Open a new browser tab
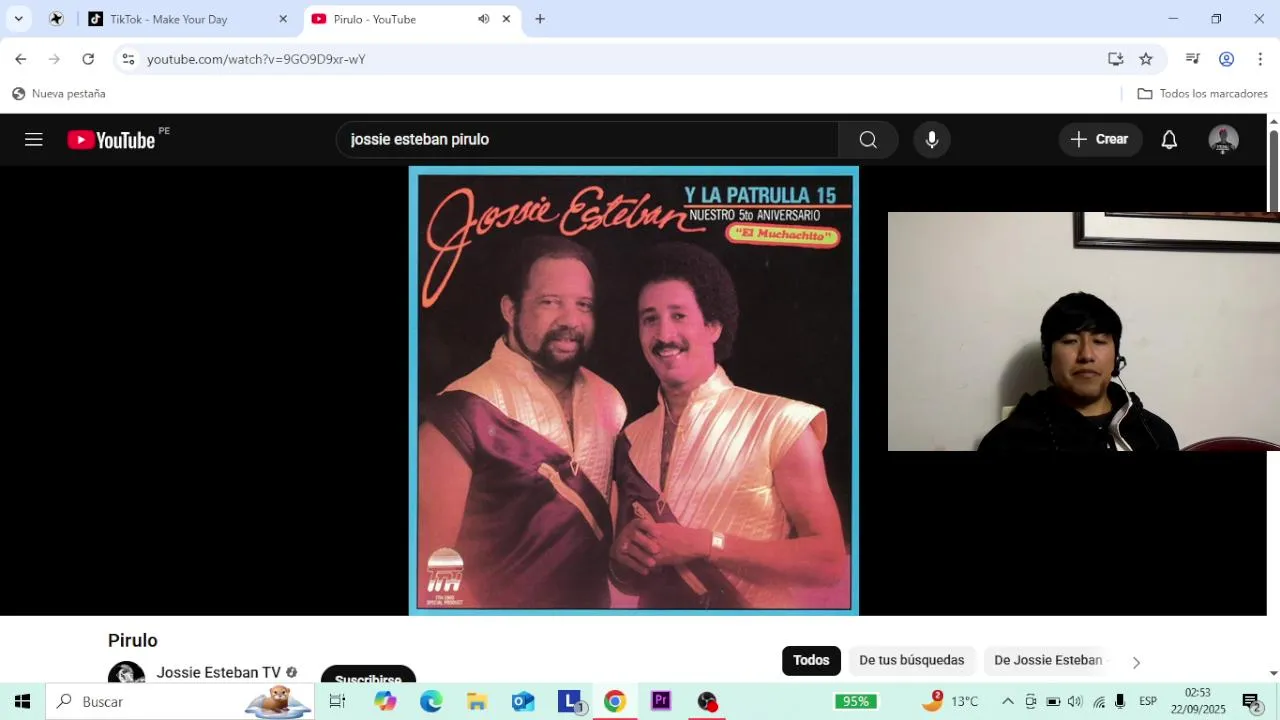This screenshot has height=720, width=1280. pos(540,19)
